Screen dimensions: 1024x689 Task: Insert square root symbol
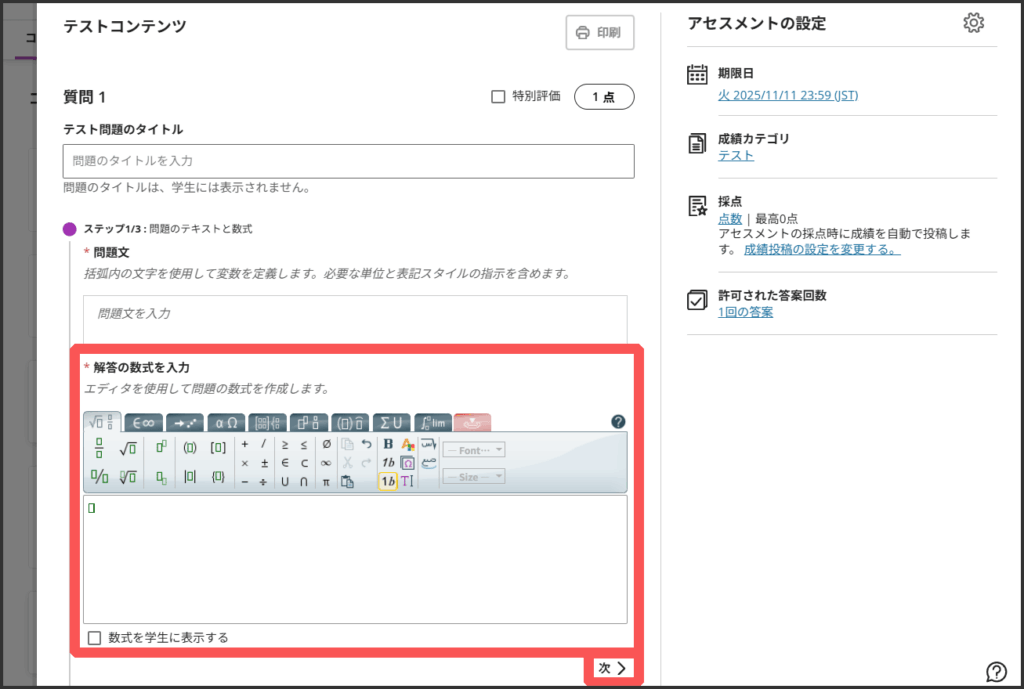127,446
